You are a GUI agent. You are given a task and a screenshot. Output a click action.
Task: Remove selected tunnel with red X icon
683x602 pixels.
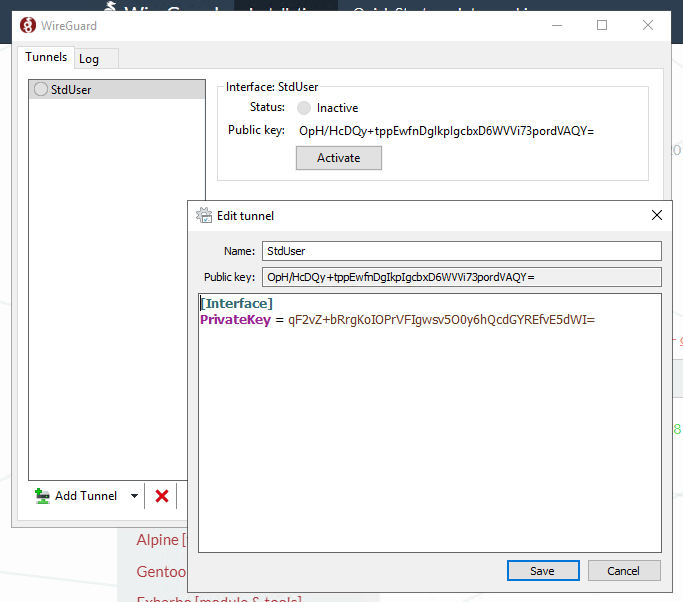point(162,496)
